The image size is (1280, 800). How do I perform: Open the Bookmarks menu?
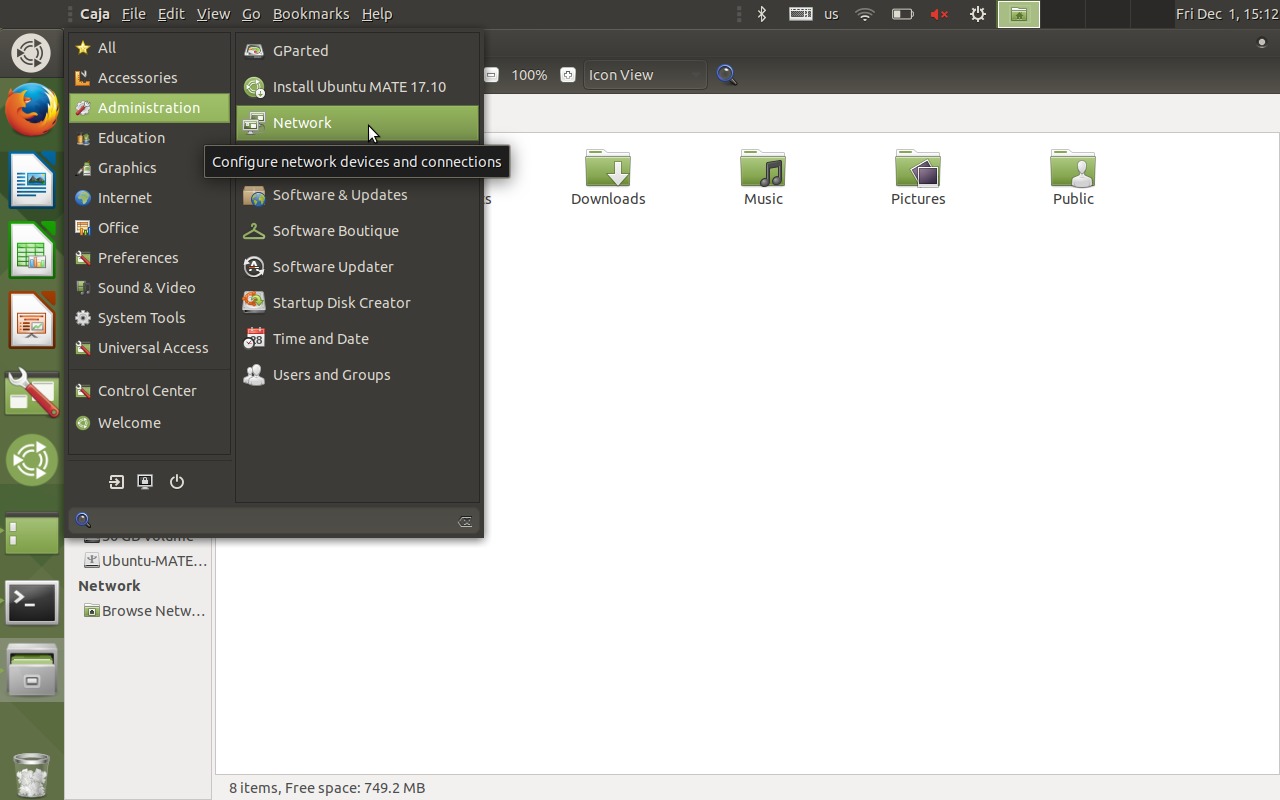(x=311, y=14)
